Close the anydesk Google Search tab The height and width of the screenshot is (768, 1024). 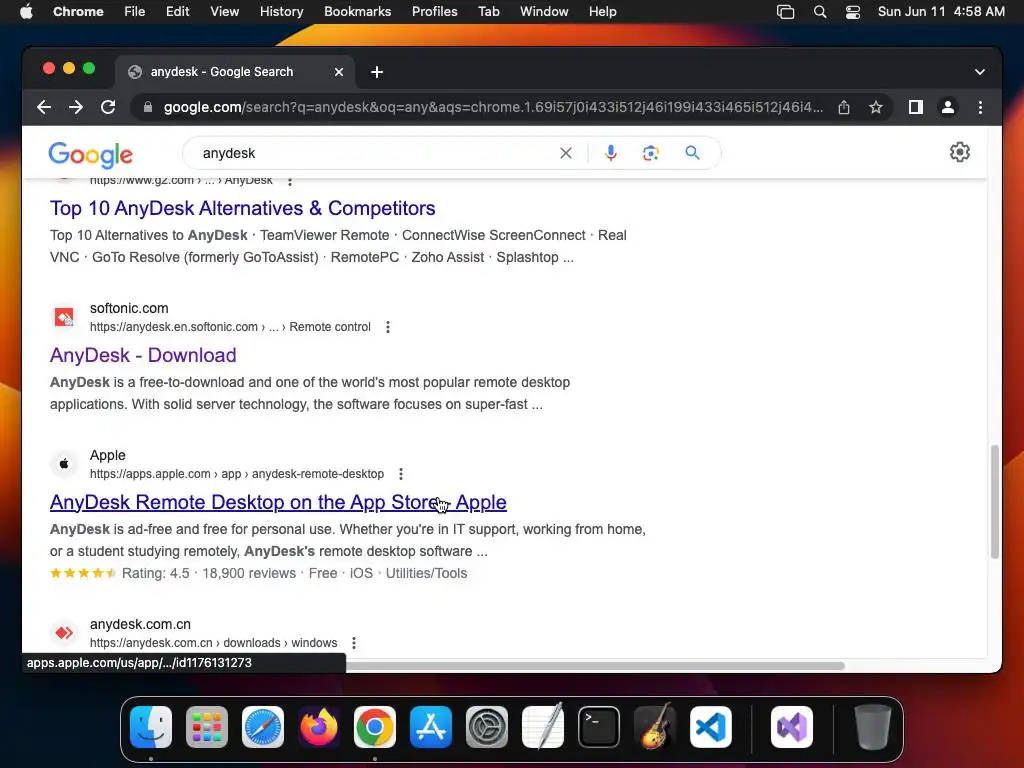tap(339, 72)
